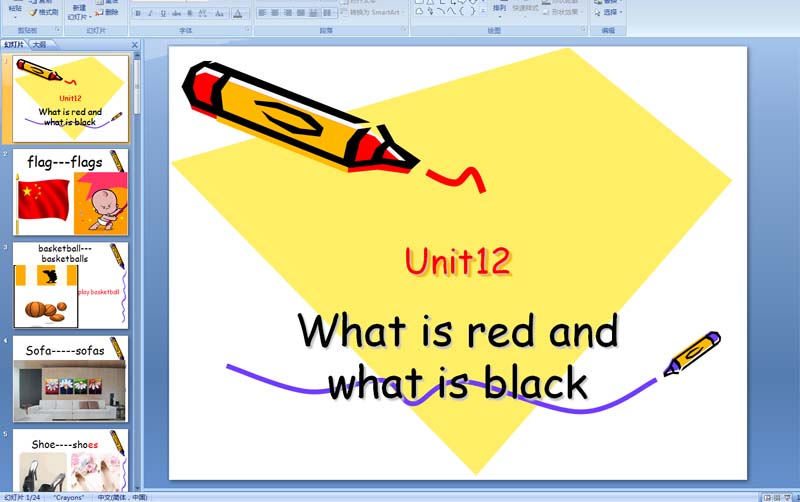Open Shape Effects (形状效果) menu
The width and height of the screenshot is (800, 502).
tap(562, 12)
